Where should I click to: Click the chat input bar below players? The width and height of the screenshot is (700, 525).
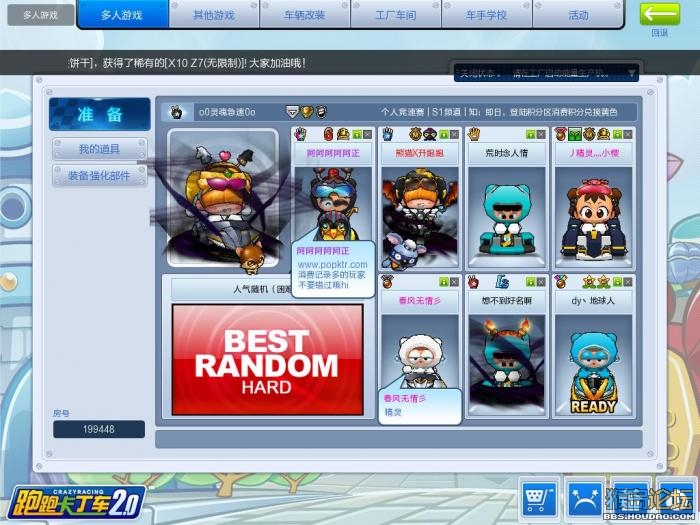399,439
